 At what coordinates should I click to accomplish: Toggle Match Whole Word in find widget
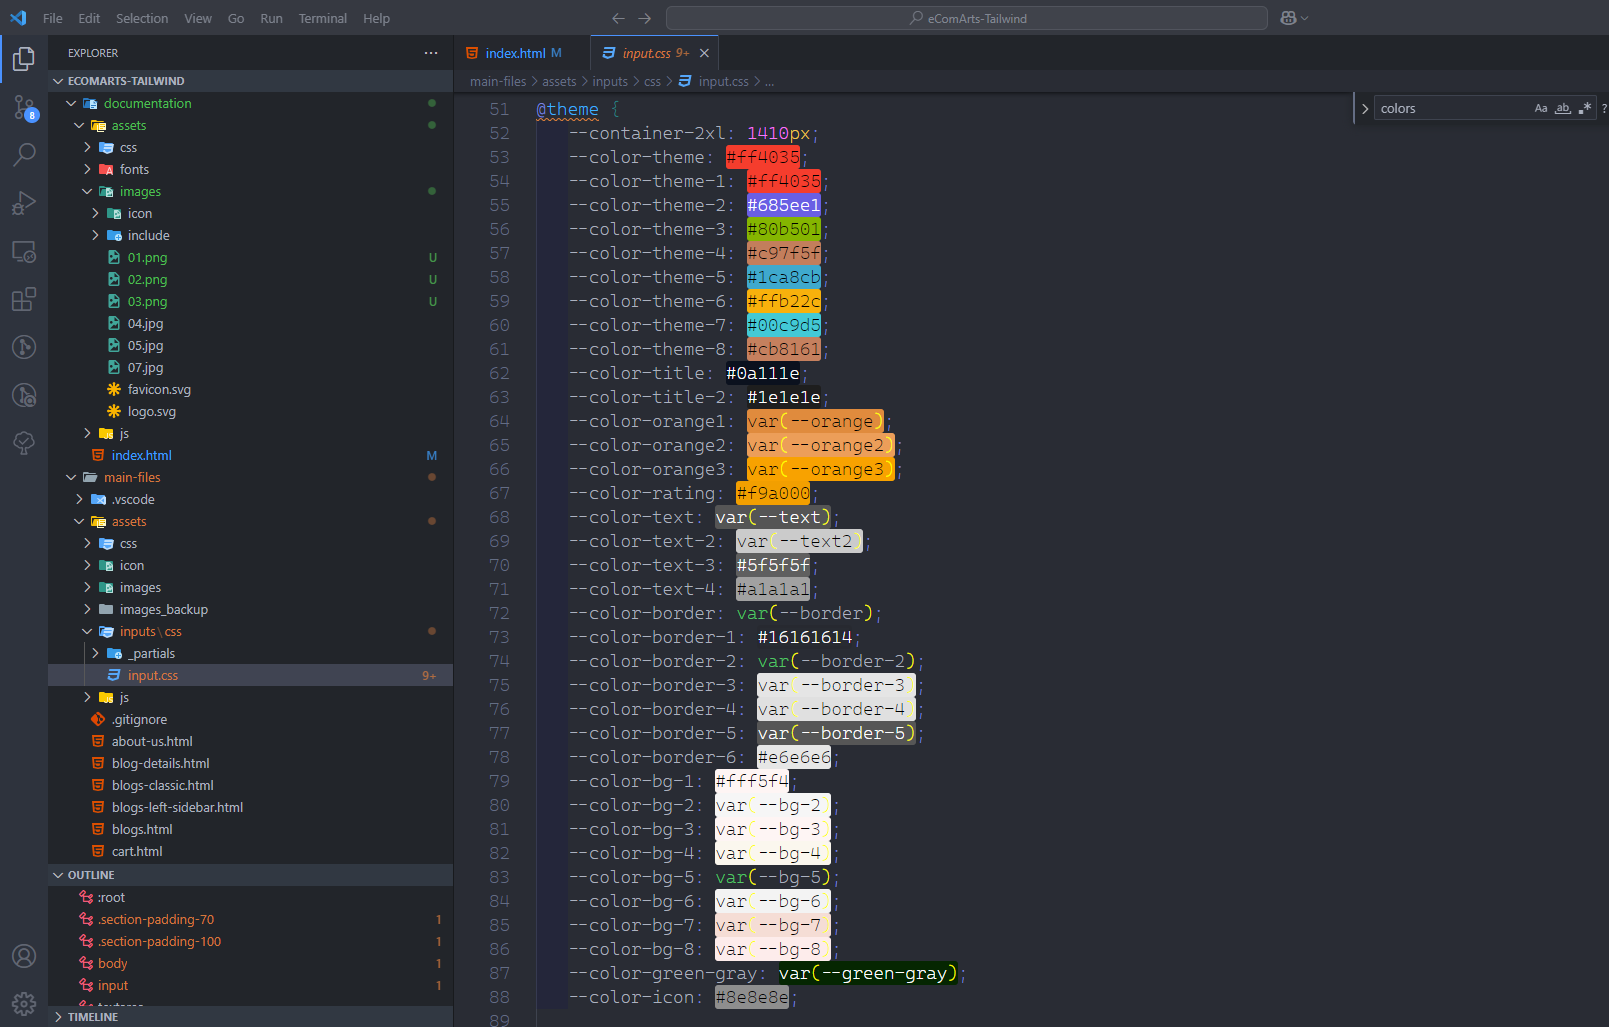point(1562,109)
